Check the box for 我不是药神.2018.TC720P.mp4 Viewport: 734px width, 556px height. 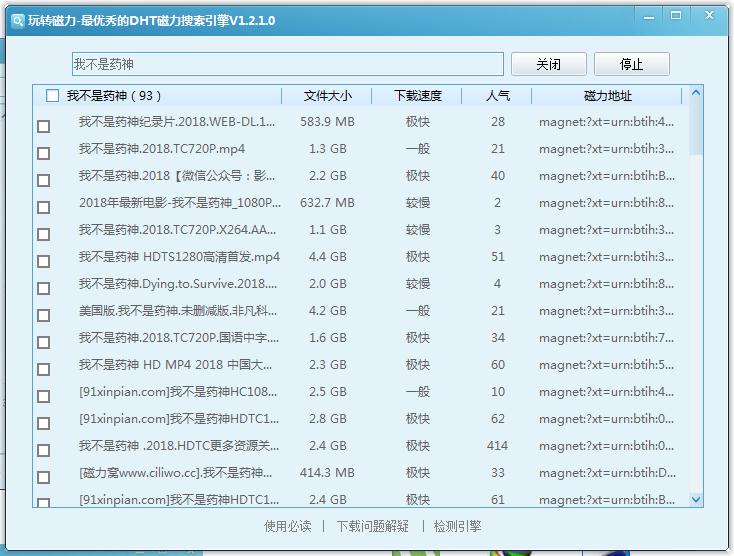44,153
